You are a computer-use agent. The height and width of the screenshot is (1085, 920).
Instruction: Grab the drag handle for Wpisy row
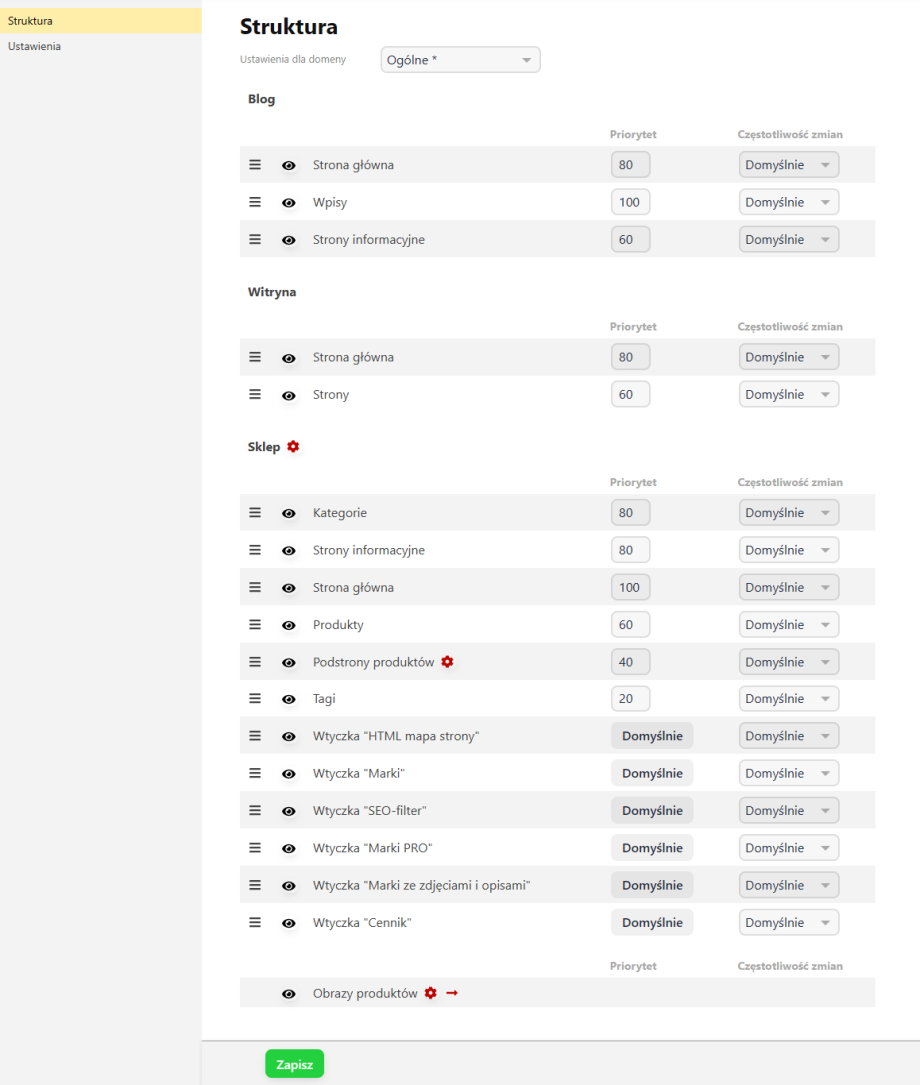pyautogui.click(x=255, y=202)
